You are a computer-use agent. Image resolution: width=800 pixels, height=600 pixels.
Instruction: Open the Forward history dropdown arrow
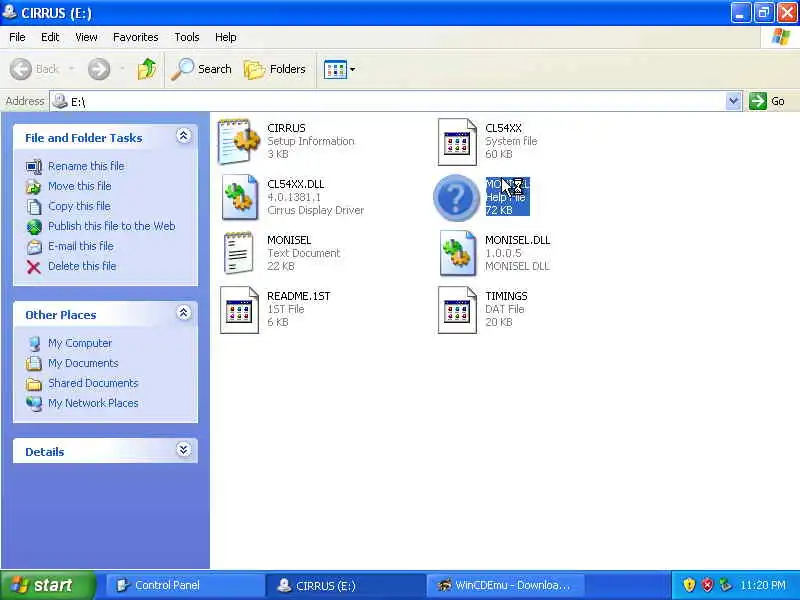[x=122, y=69]
